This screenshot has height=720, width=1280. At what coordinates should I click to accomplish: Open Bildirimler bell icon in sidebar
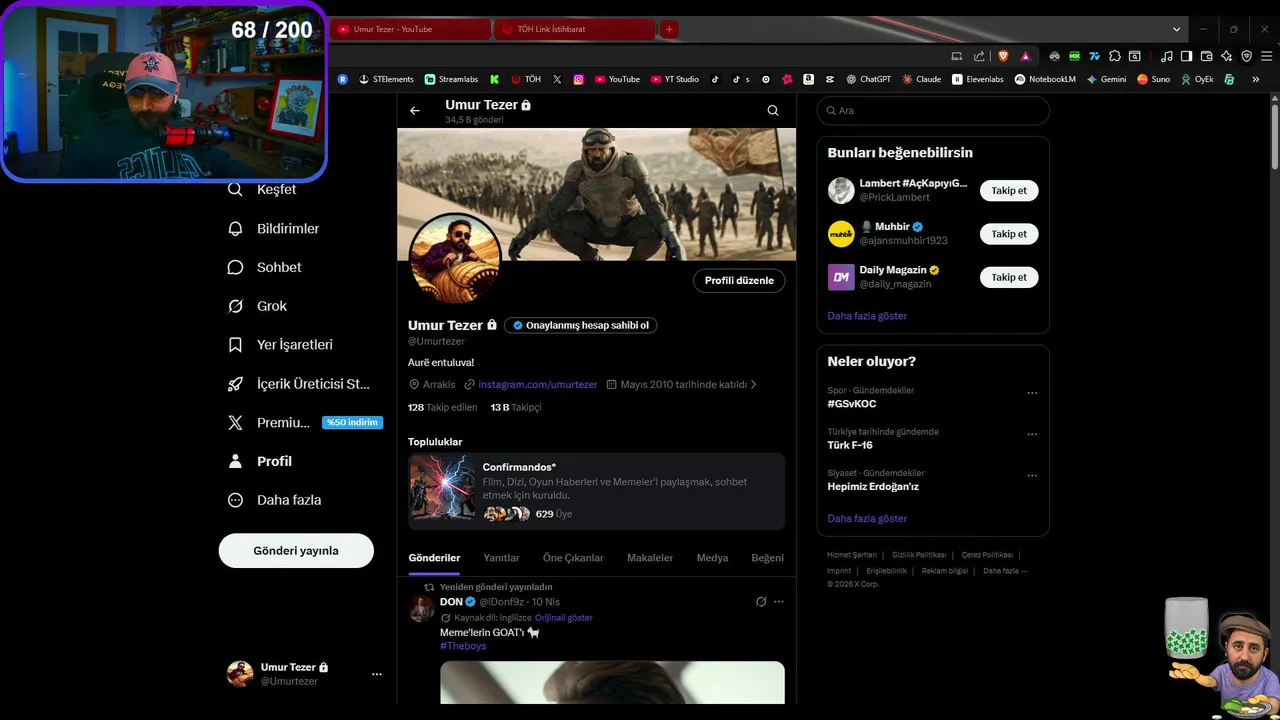[235, 228]
